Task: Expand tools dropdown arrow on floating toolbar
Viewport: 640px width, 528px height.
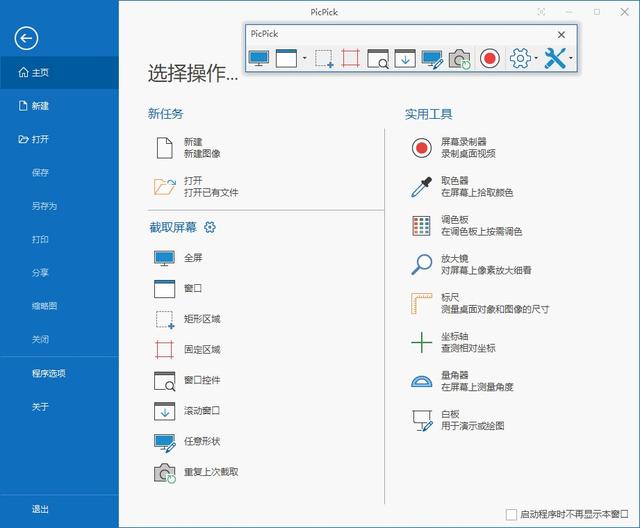Action: [x=571, y=58]
